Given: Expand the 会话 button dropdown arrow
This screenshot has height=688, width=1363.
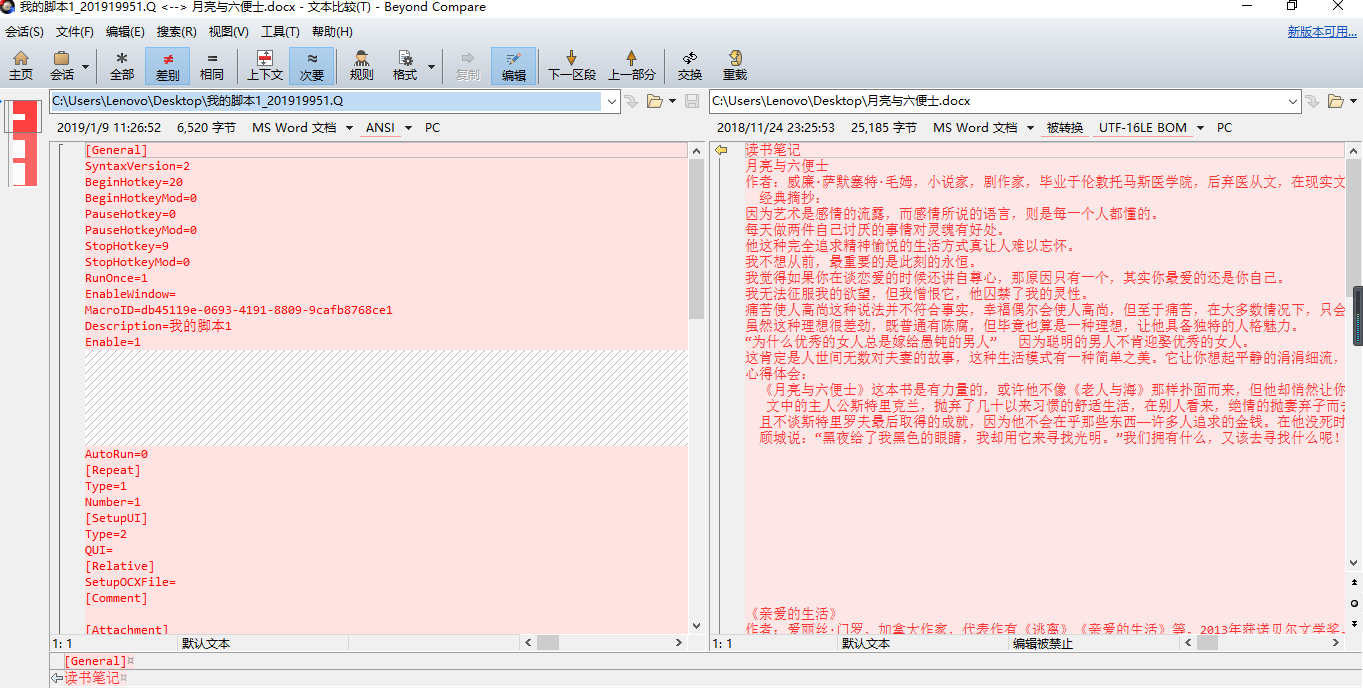Looking at the screenshot, I should click(86, 67).
